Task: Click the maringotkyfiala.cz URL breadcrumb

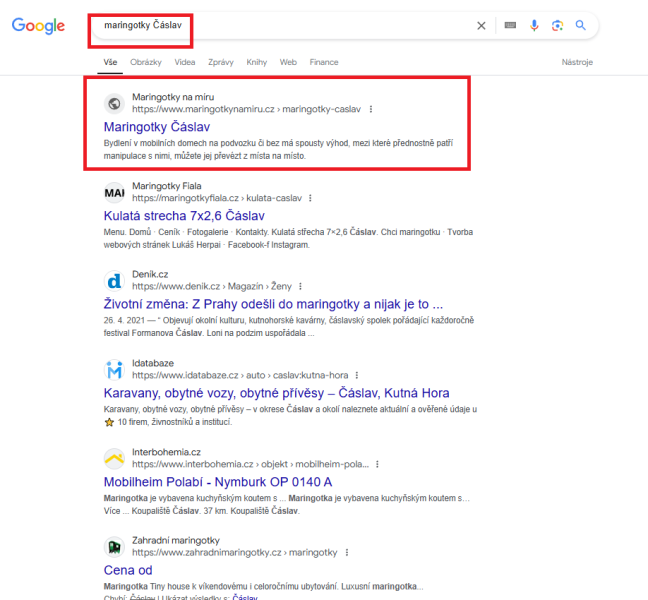Action: point(217,198)
